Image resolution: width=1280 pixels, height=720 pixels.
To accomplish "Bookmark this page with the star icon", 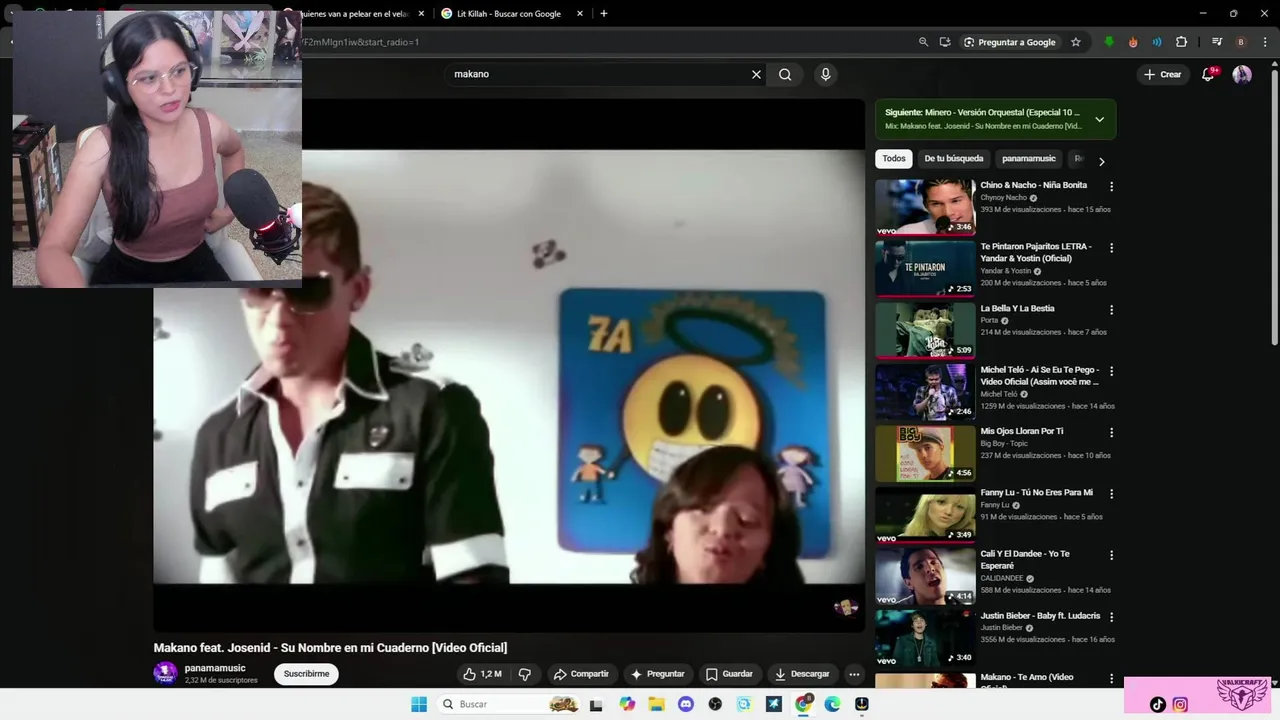I will point(1076,42).
